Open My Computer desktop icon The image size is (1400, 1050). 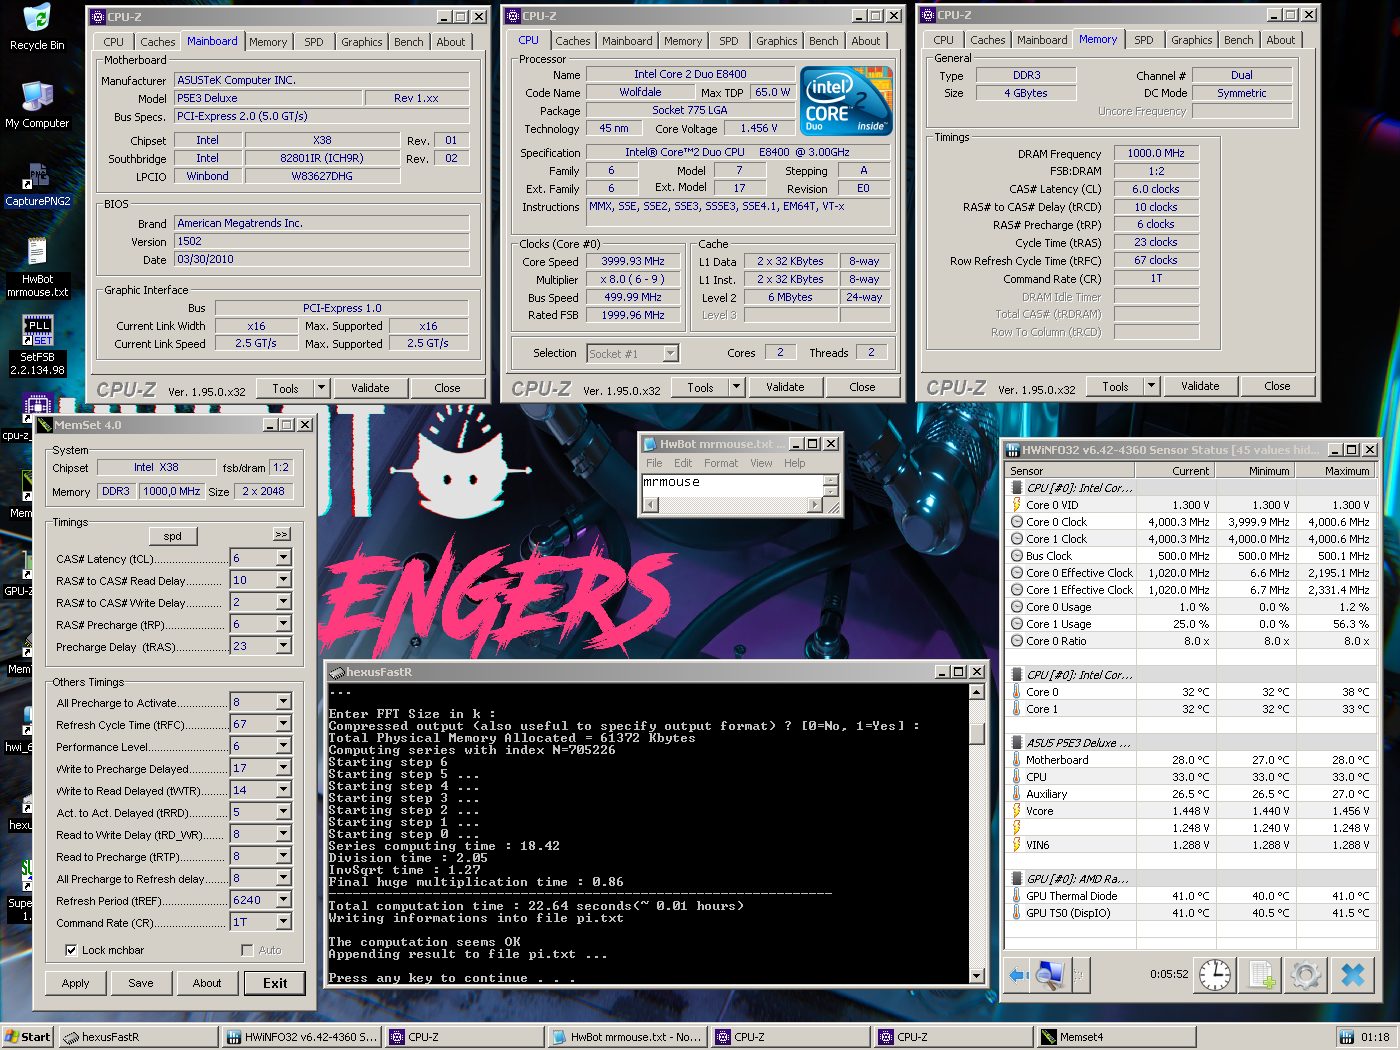point(37,104)
